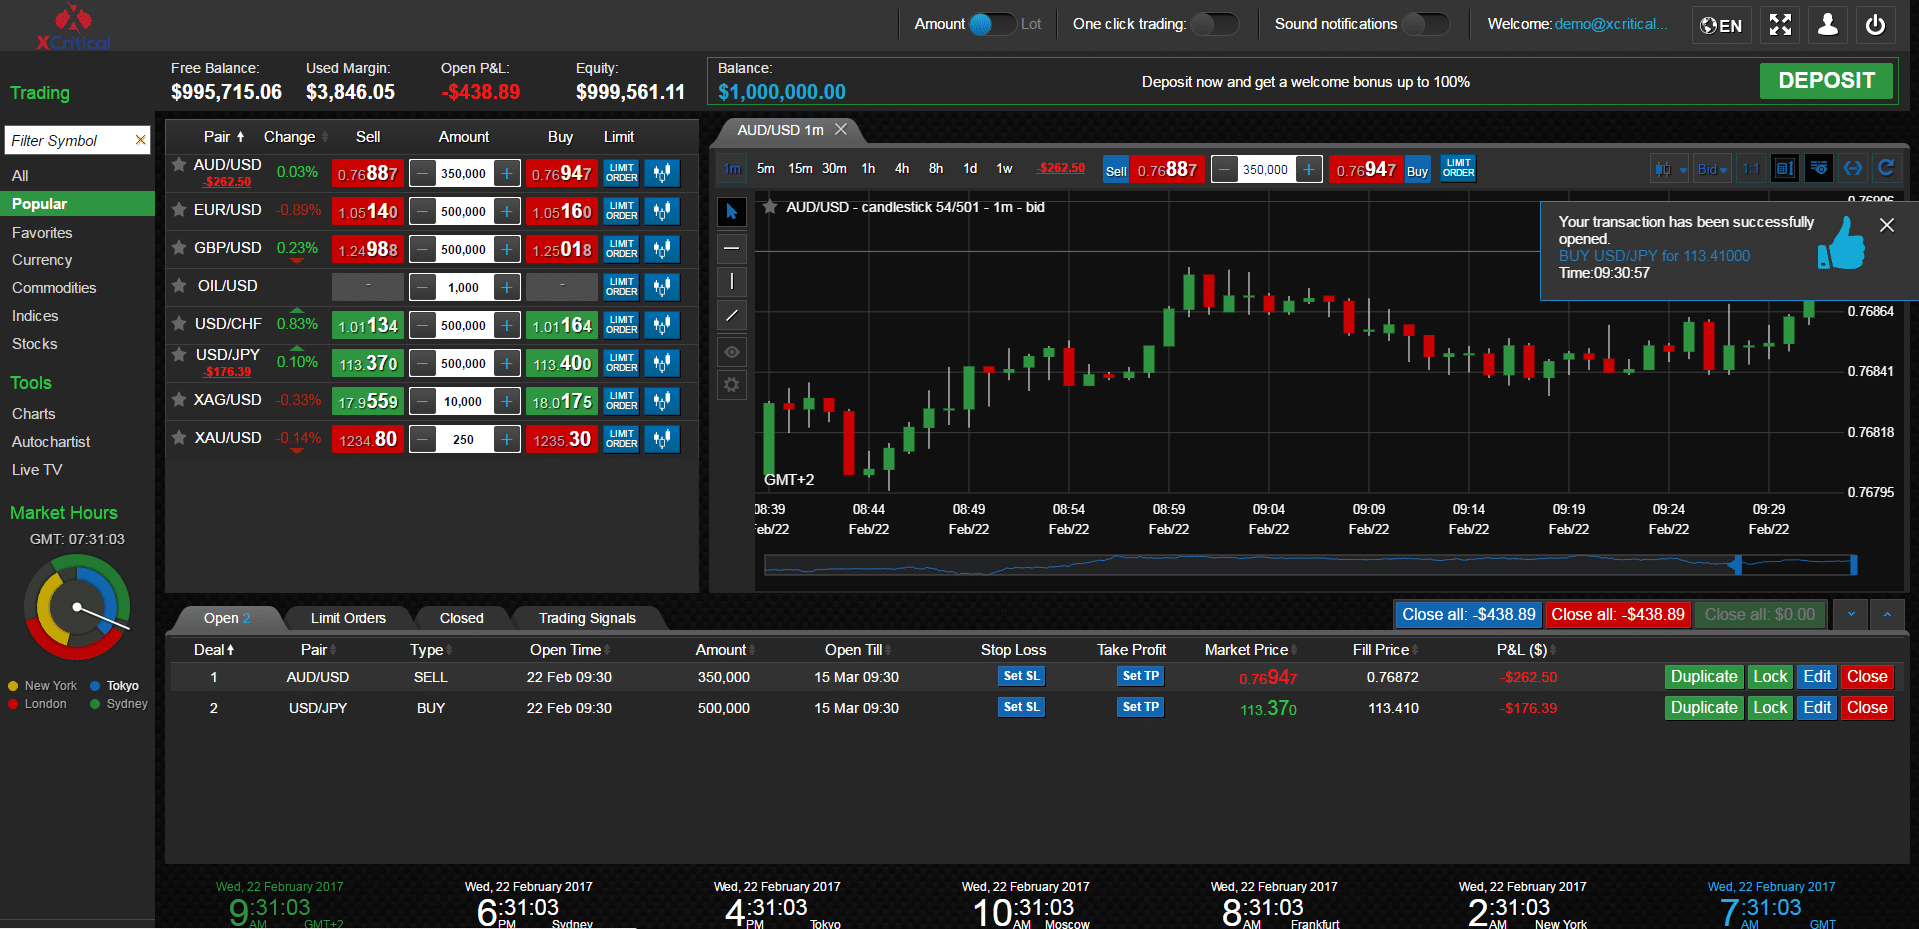Expand the Bid price dropdown
This screenshot has width=1919, height=929.
pos(1712,169)
